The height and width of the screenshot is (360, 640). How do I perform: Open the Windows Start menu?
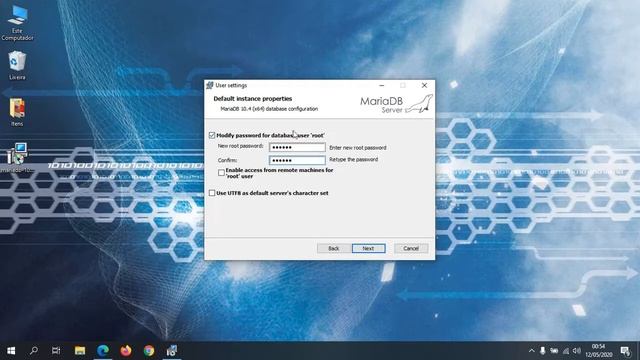(11, 351)
